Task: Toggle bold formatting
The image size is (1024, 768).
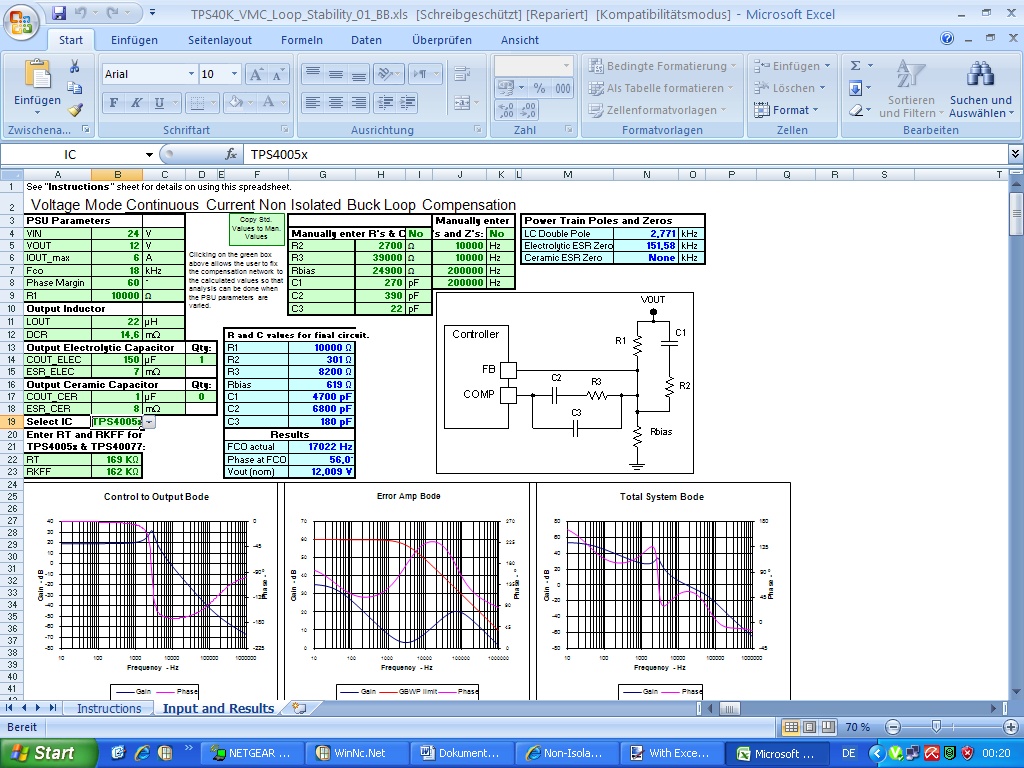Action: tap(114, 103)
